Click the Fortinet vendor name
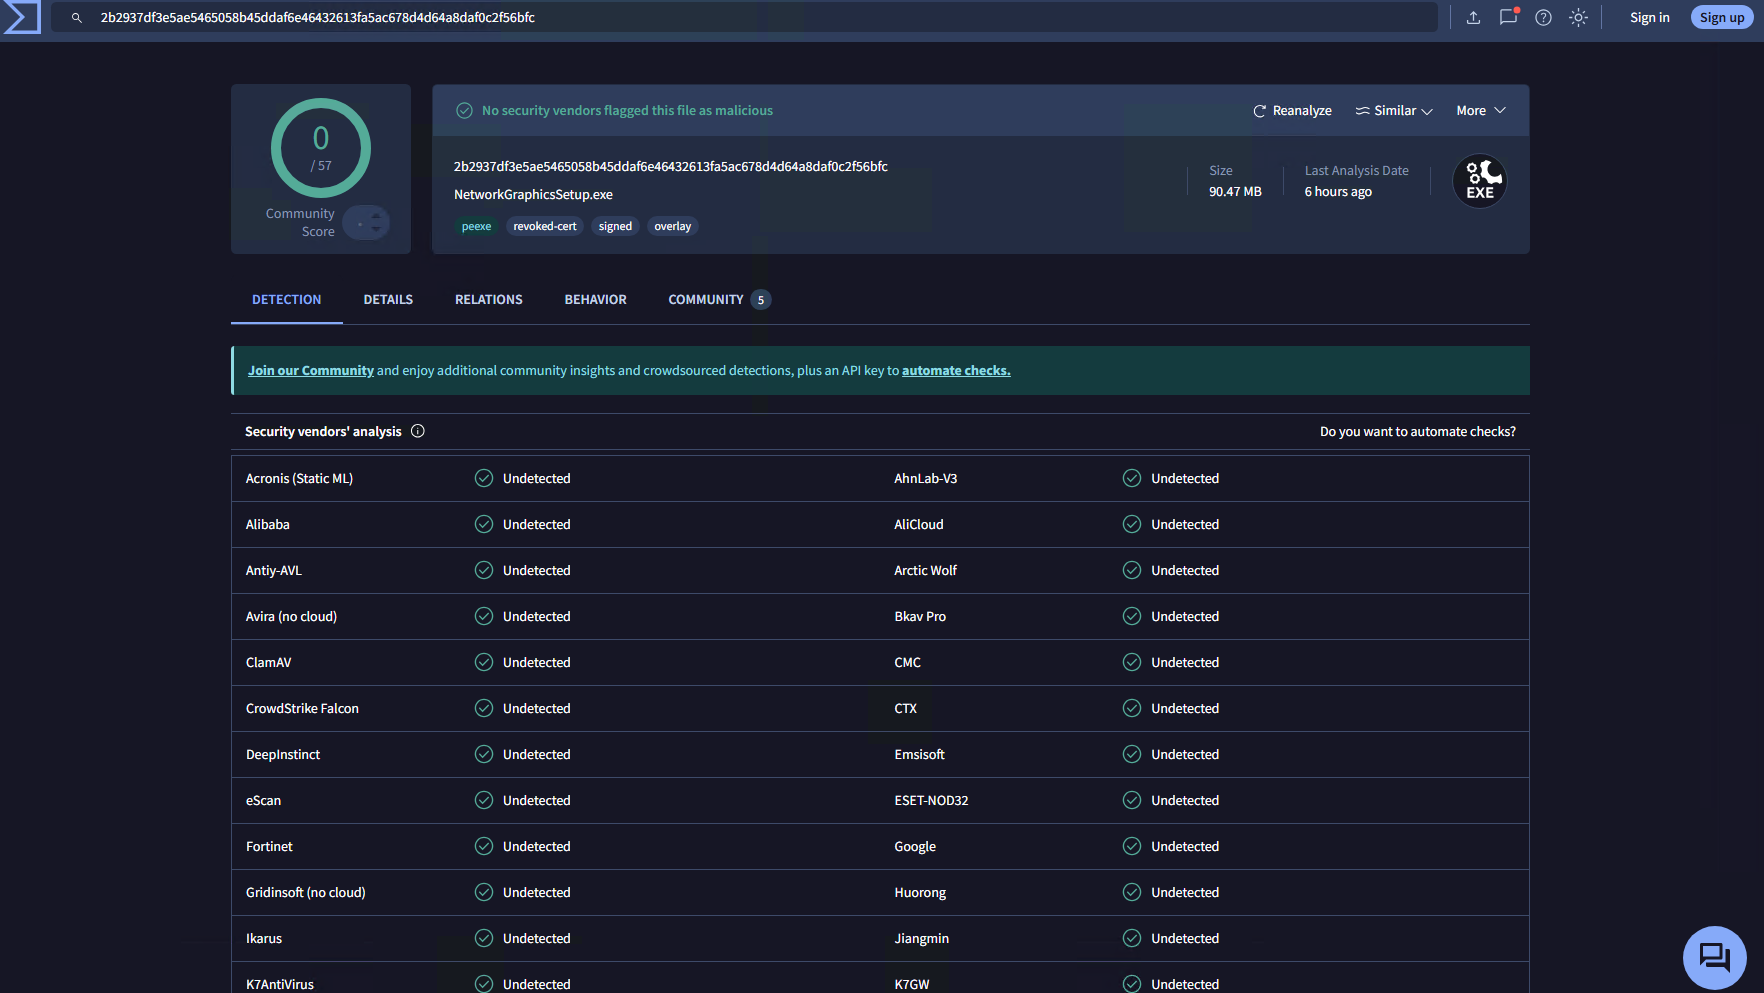Viewport: 1764px width, 993px height. [x=269, y=846]
